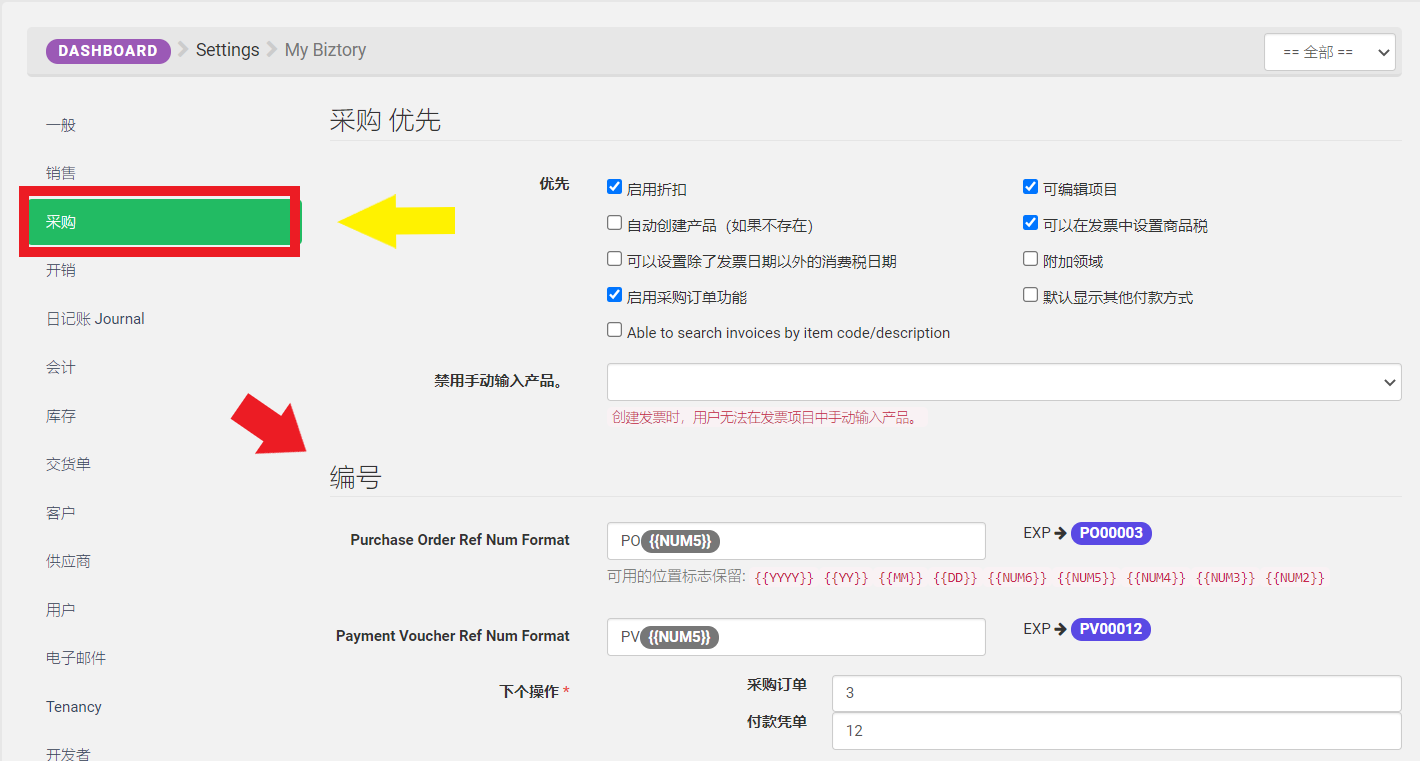Click the 付款凭单 next number field

(x=1117, y=731)
